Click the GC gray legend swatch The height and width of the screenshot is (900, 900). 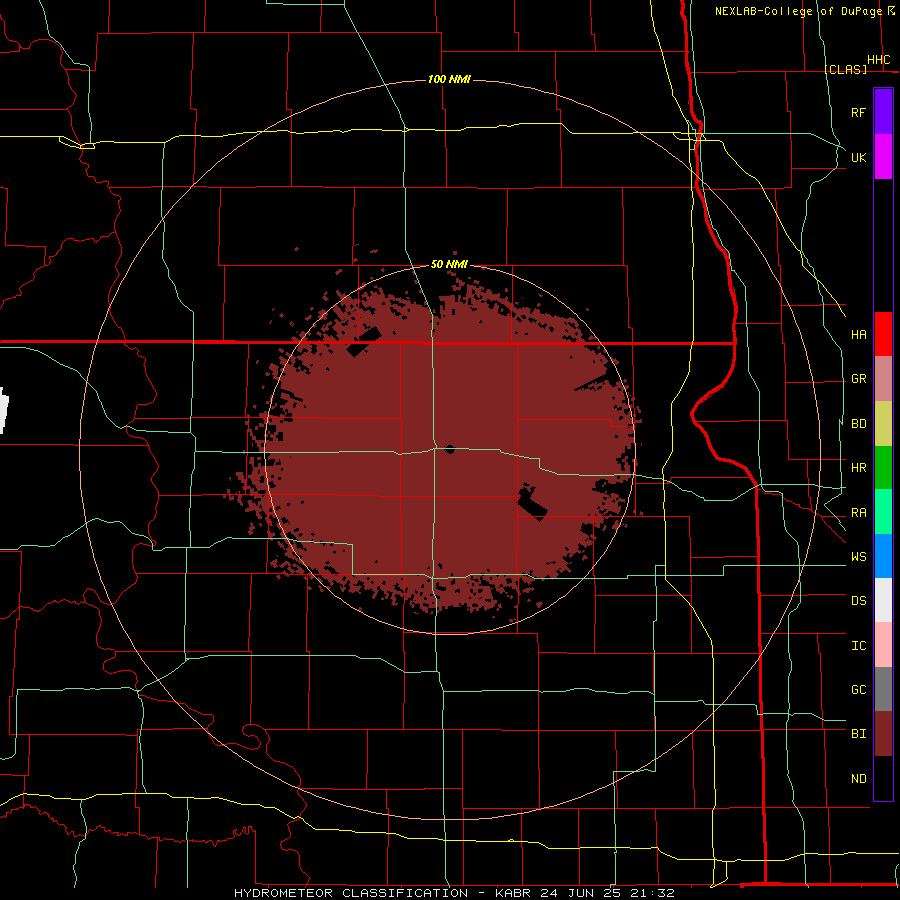coord(883,689)
